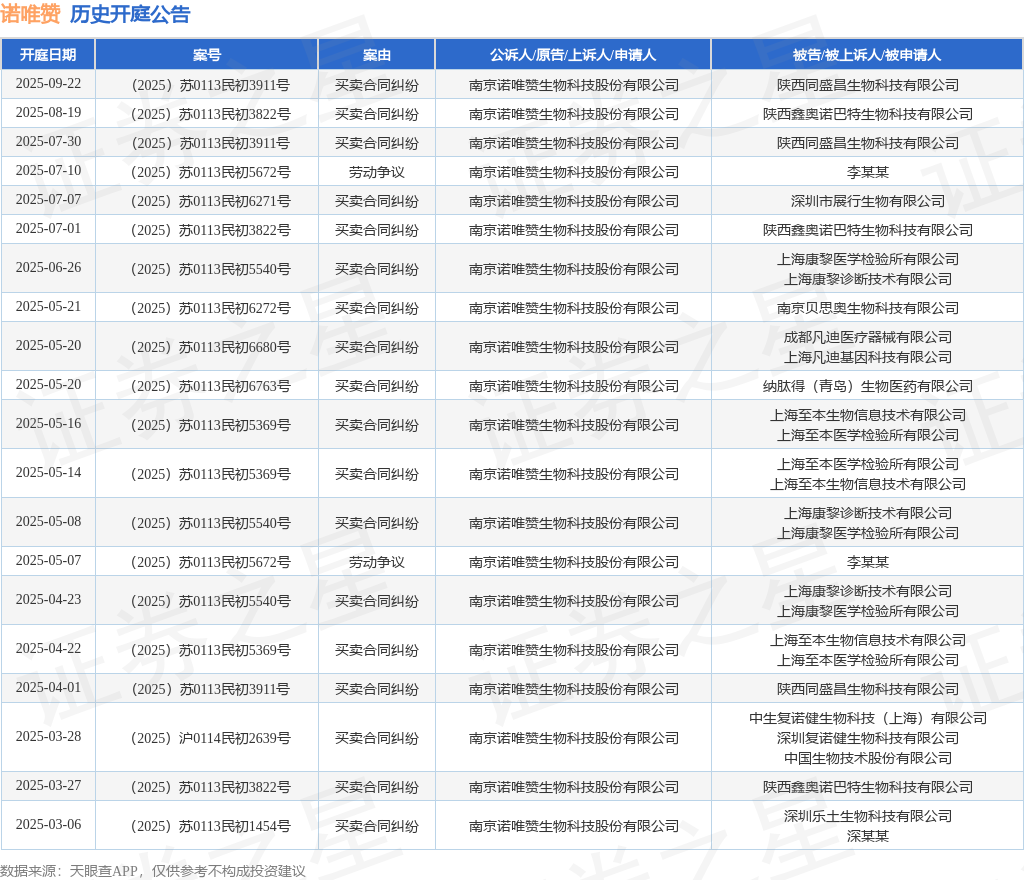Click the date 2025-04-01
This screenshot has height=880, width=1024.
click(48, 687)
